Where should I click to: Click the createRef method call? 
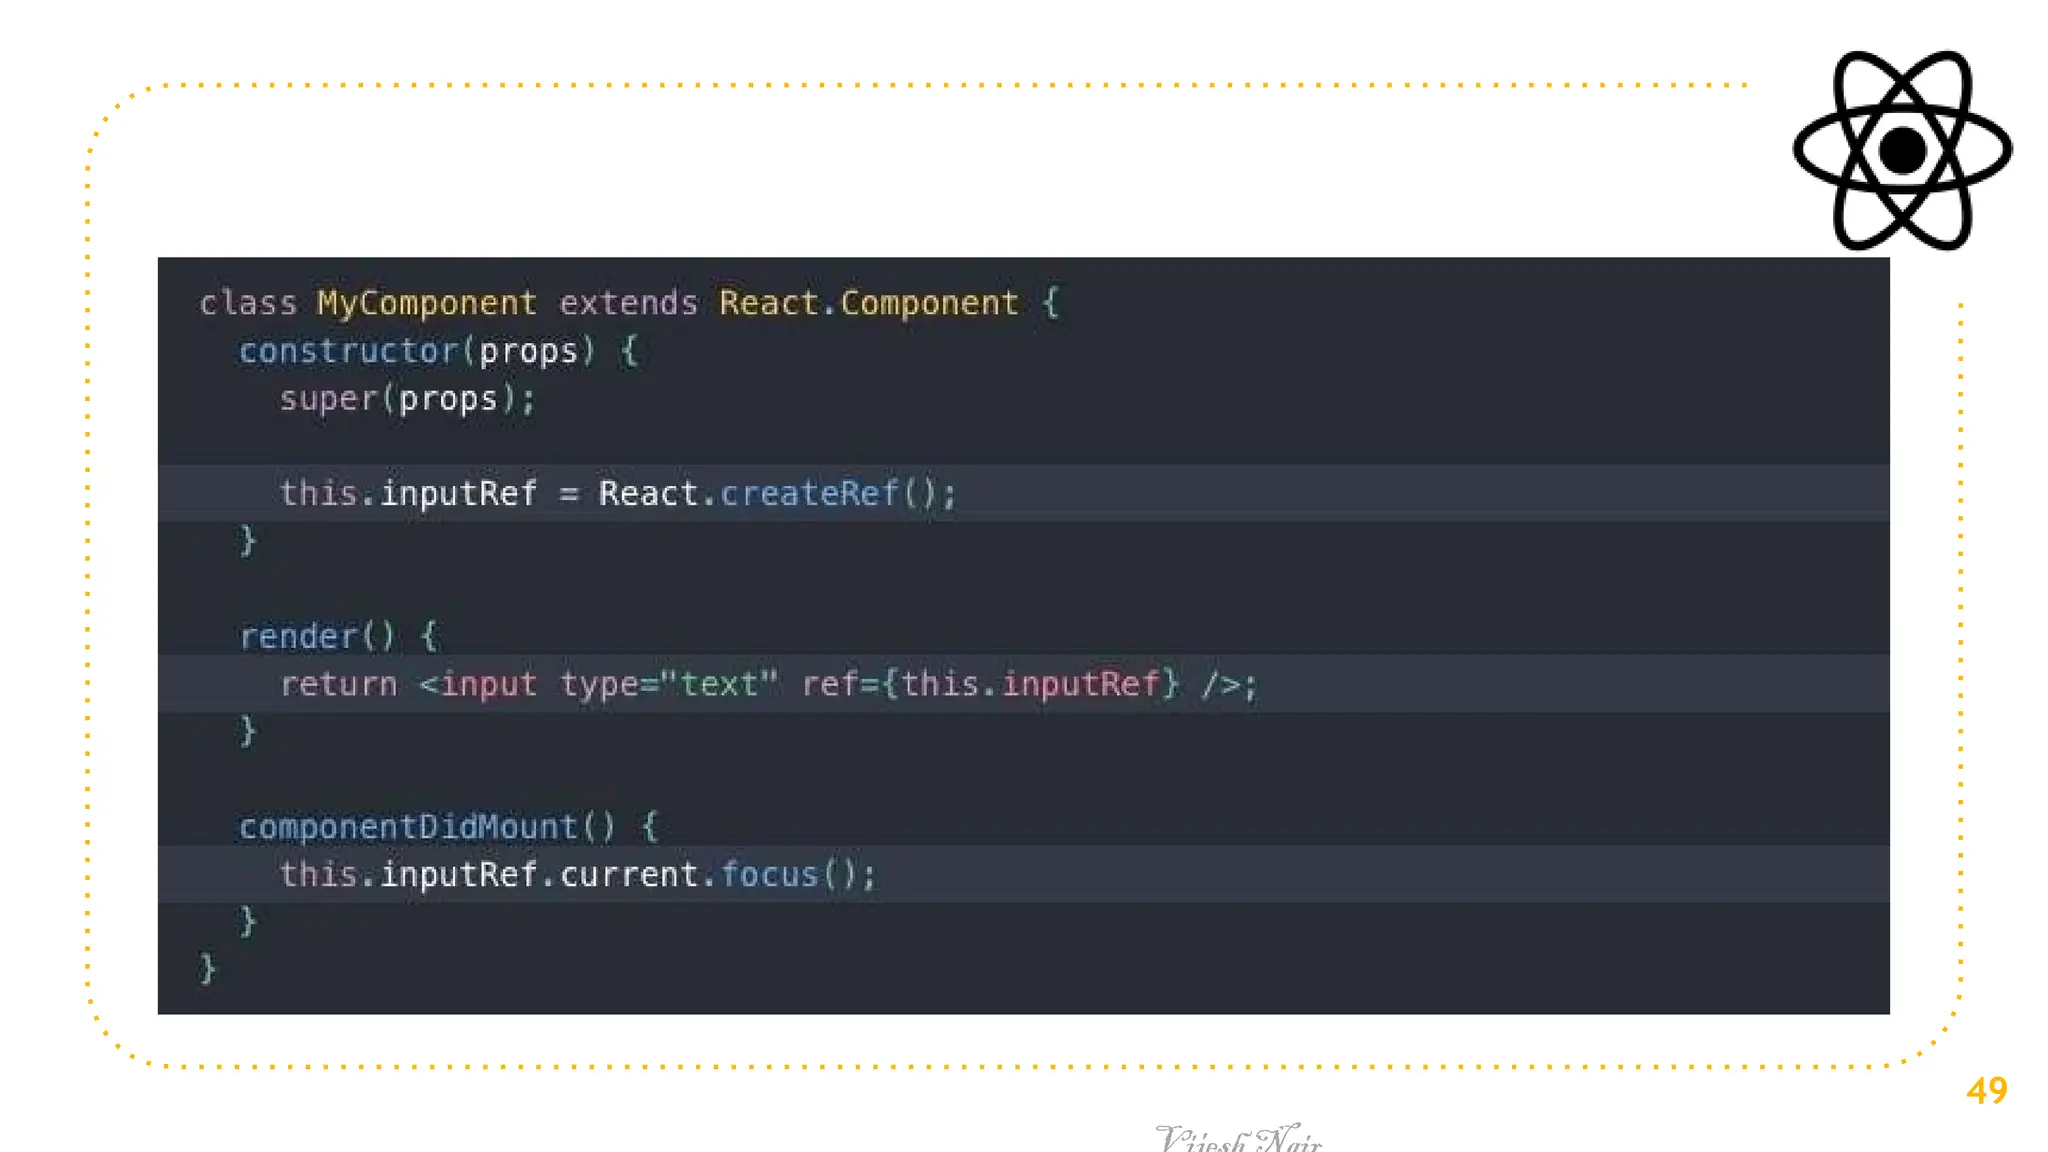pos(808,493)
